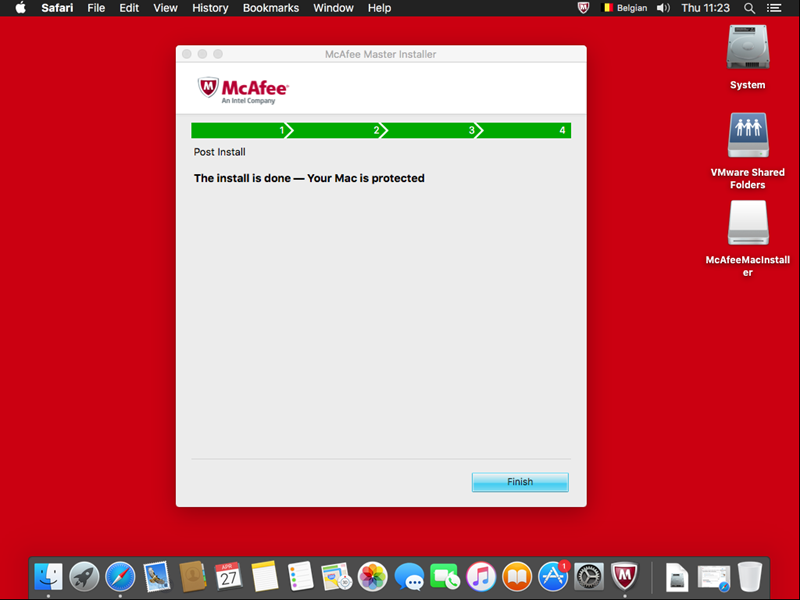
Task: Open the View menu
Action: point(165,8)
